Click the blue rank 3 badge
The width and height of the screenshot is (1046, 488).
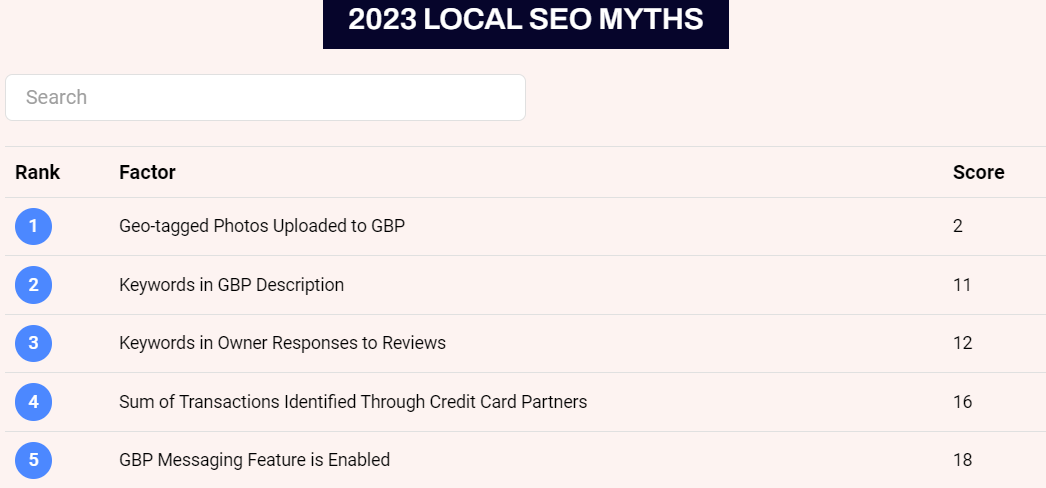point(33,343)
